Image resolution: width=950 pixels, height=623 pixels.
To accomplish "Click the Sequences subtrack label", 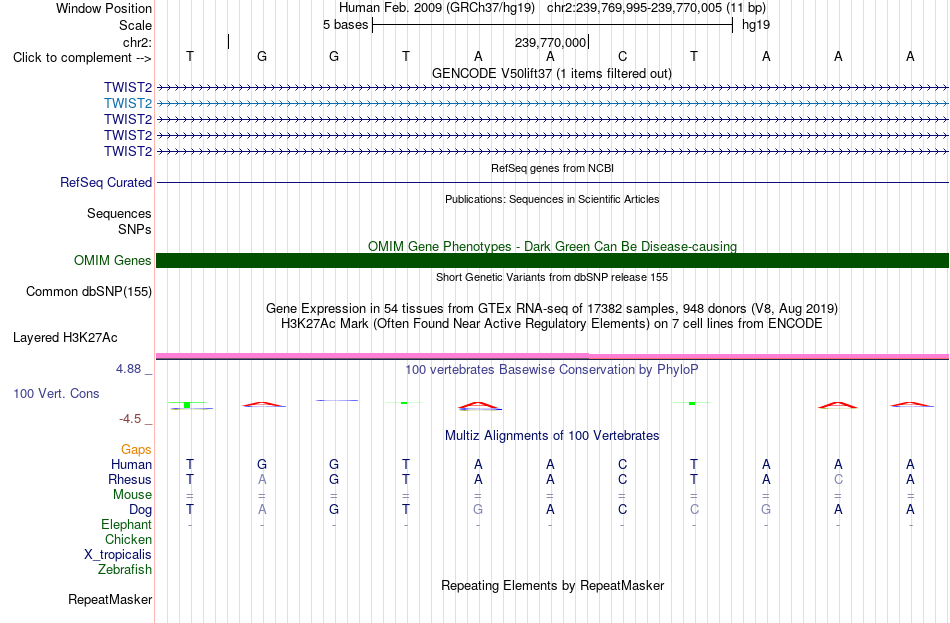I will pyautogui.click(x=119, y=213).
